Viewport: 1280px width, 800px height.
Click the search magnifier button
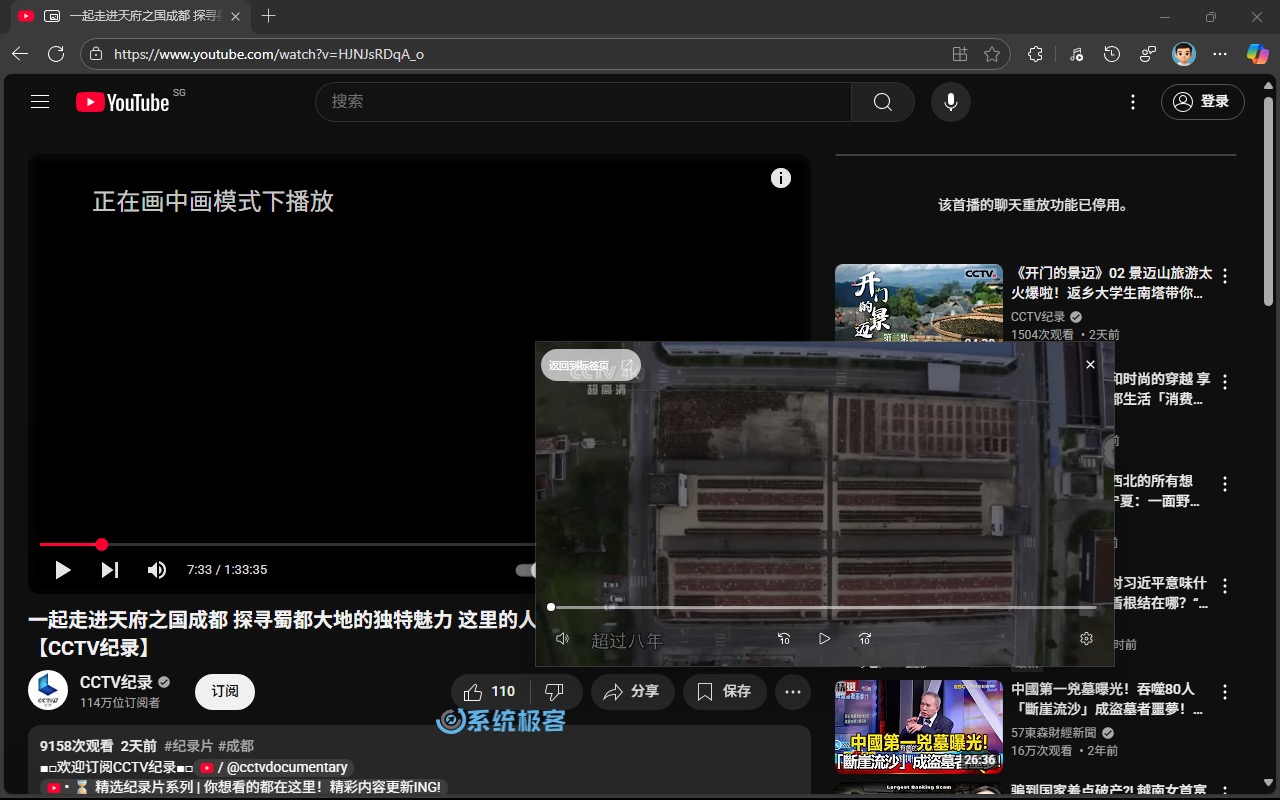tap(882, 102)
